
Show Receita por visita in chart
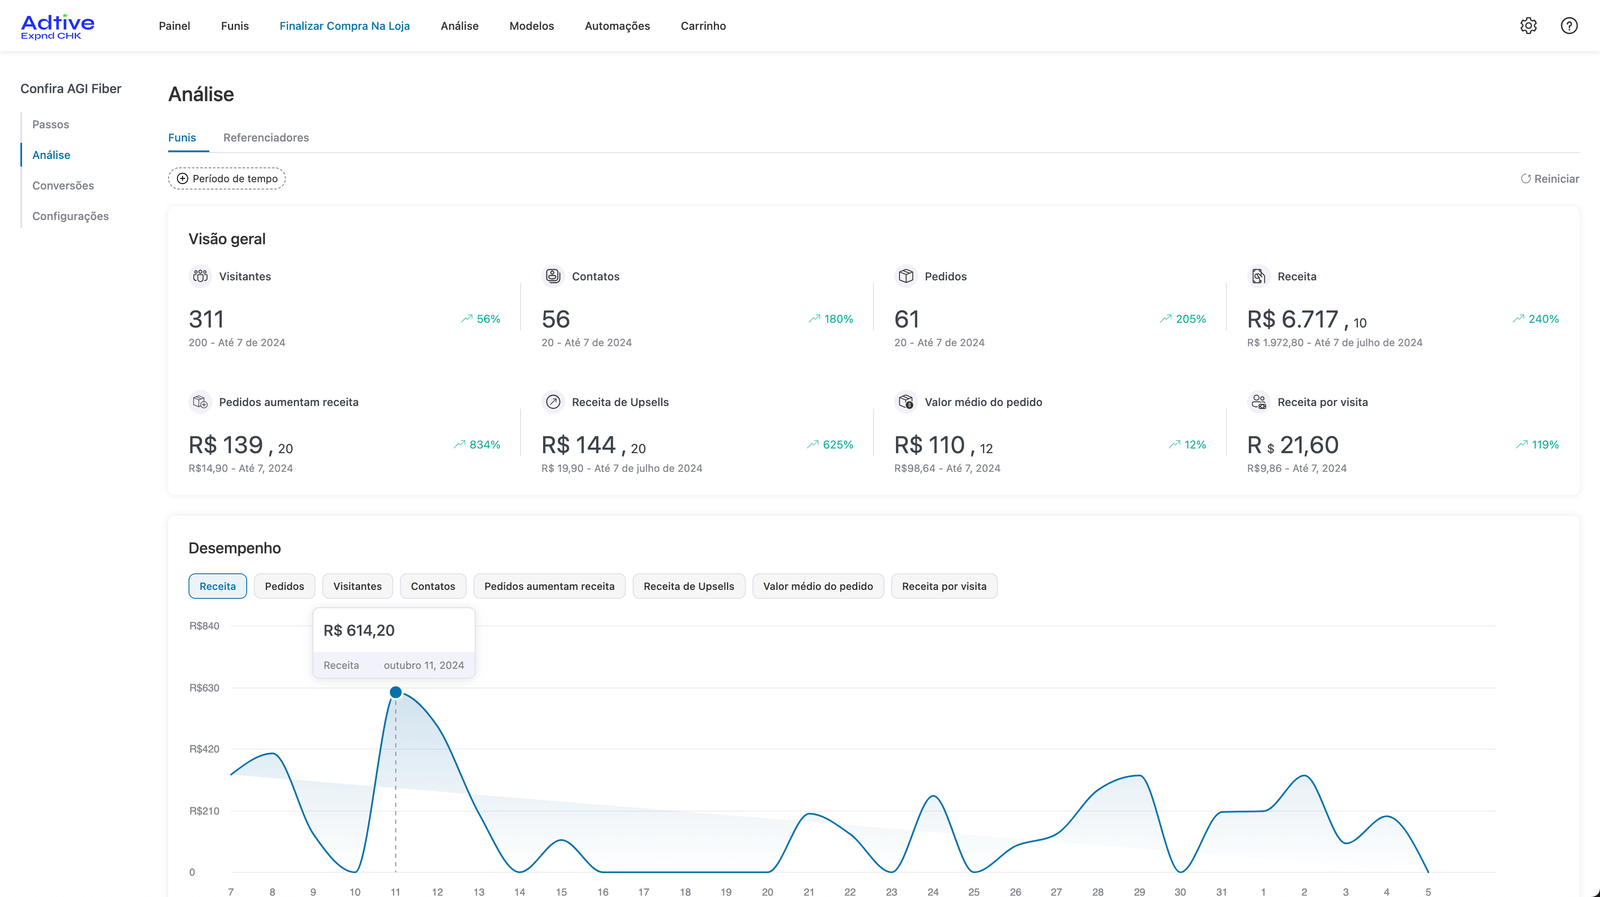943,586
